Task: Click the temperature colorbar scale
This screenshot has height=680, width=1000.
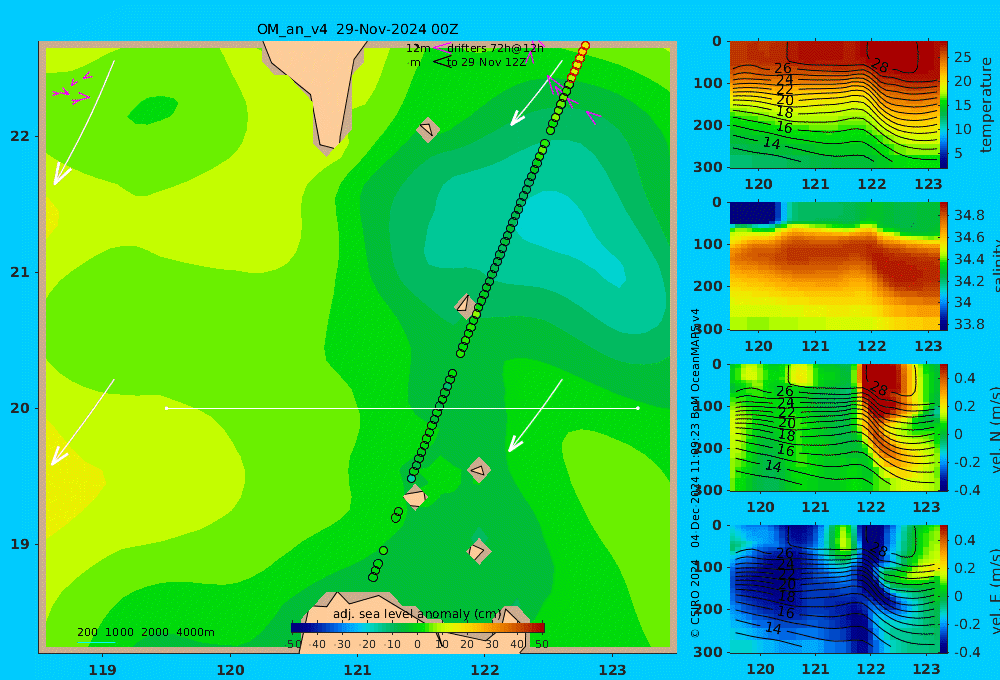Action: pyautogui.click(x=944, y=105)
